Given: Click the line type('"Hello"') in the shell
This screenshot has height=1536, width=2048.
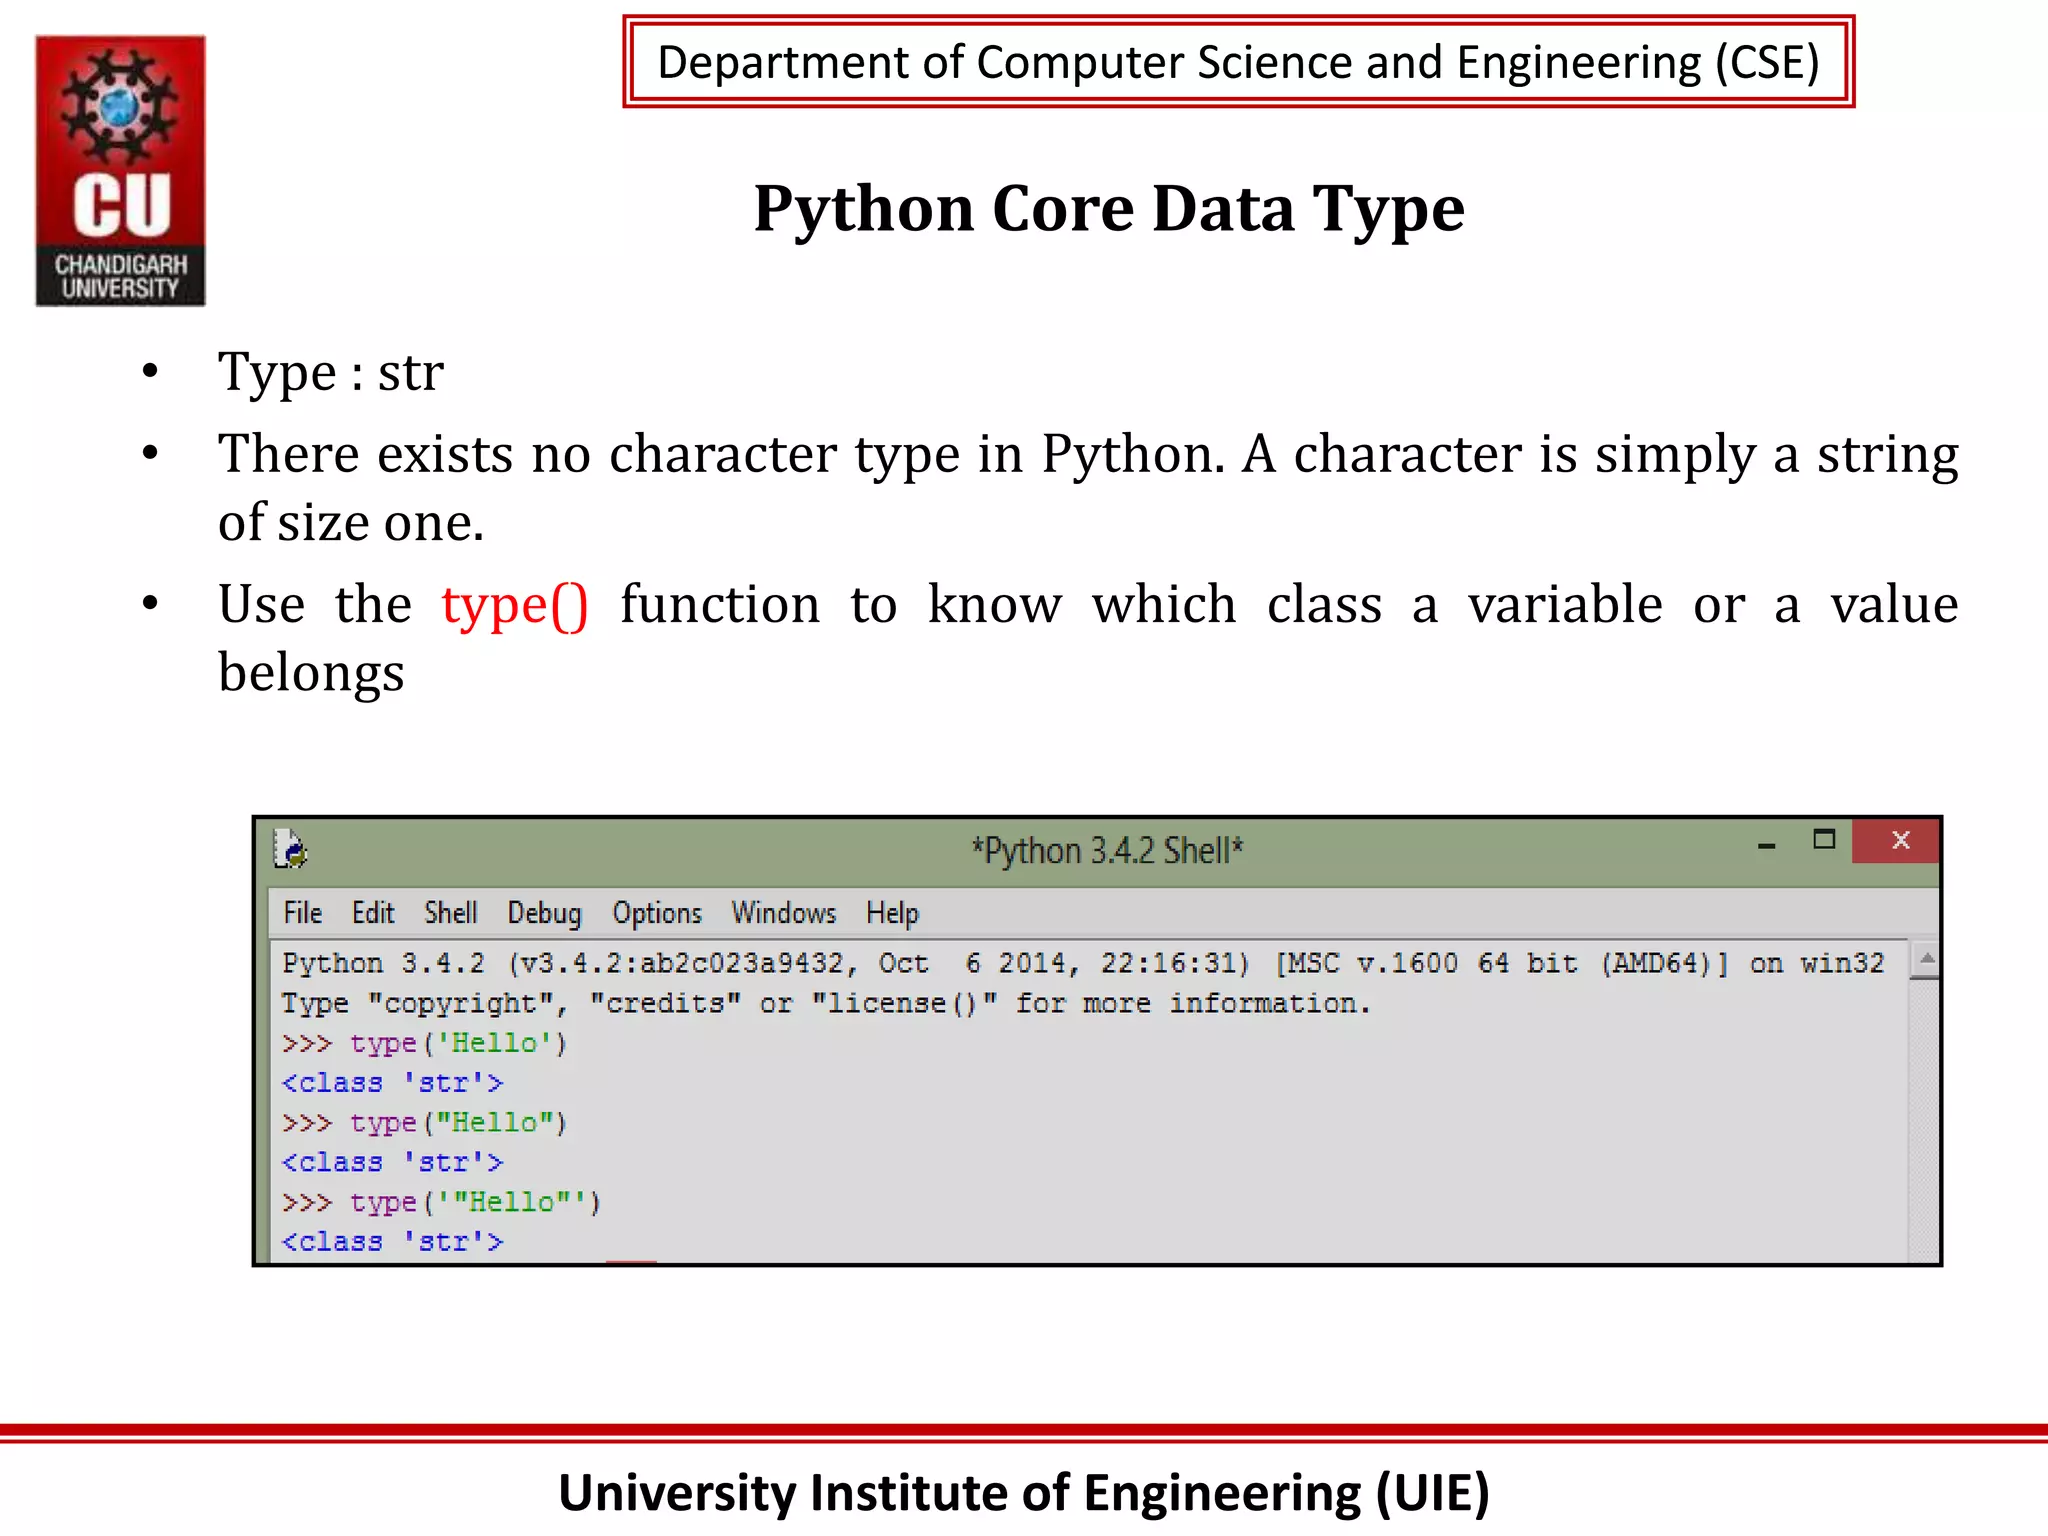Looking at the screenshot, I should coord(441,1202).
